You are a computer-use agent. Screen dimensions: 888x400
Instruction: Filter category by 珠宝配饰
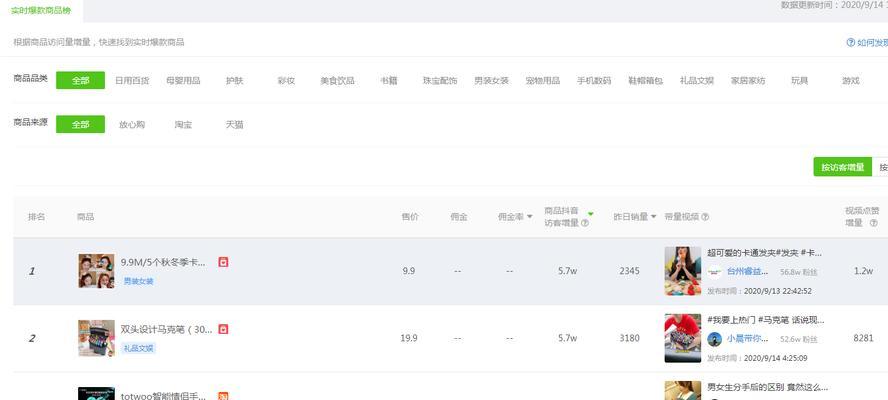tap(440, 80)
